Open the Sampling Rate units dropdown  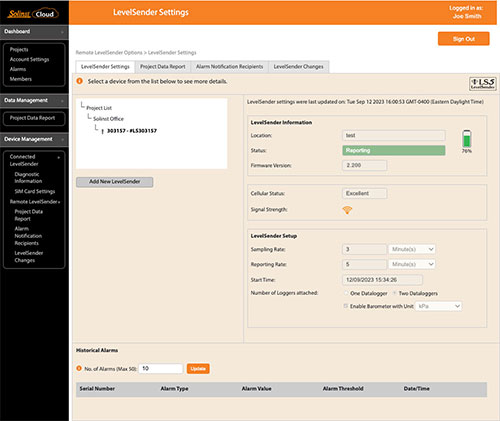click(x=412, y=249)
